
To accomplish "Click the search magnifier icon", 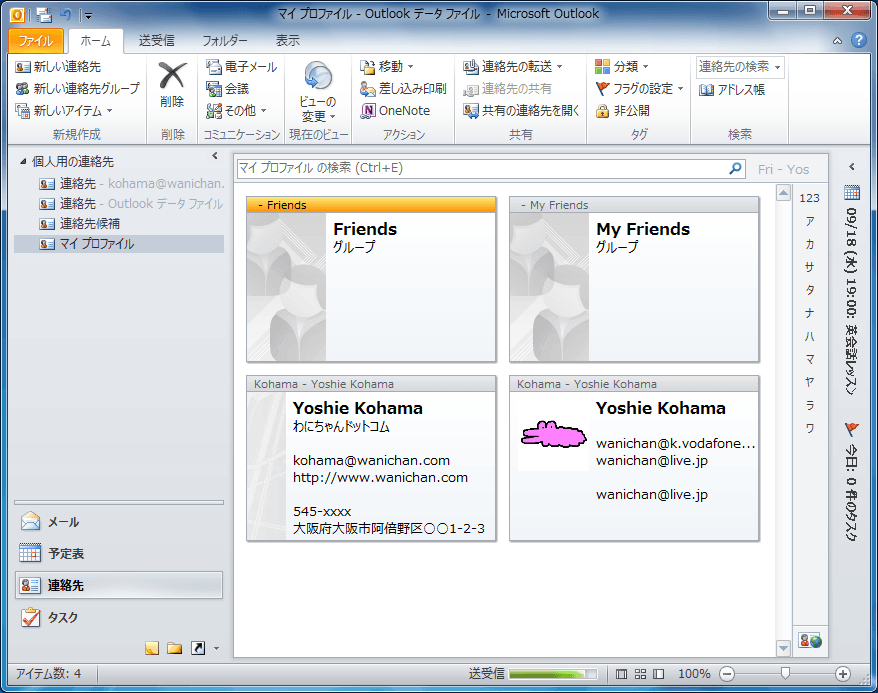I will pyautogui.click(x=735, y=168).
